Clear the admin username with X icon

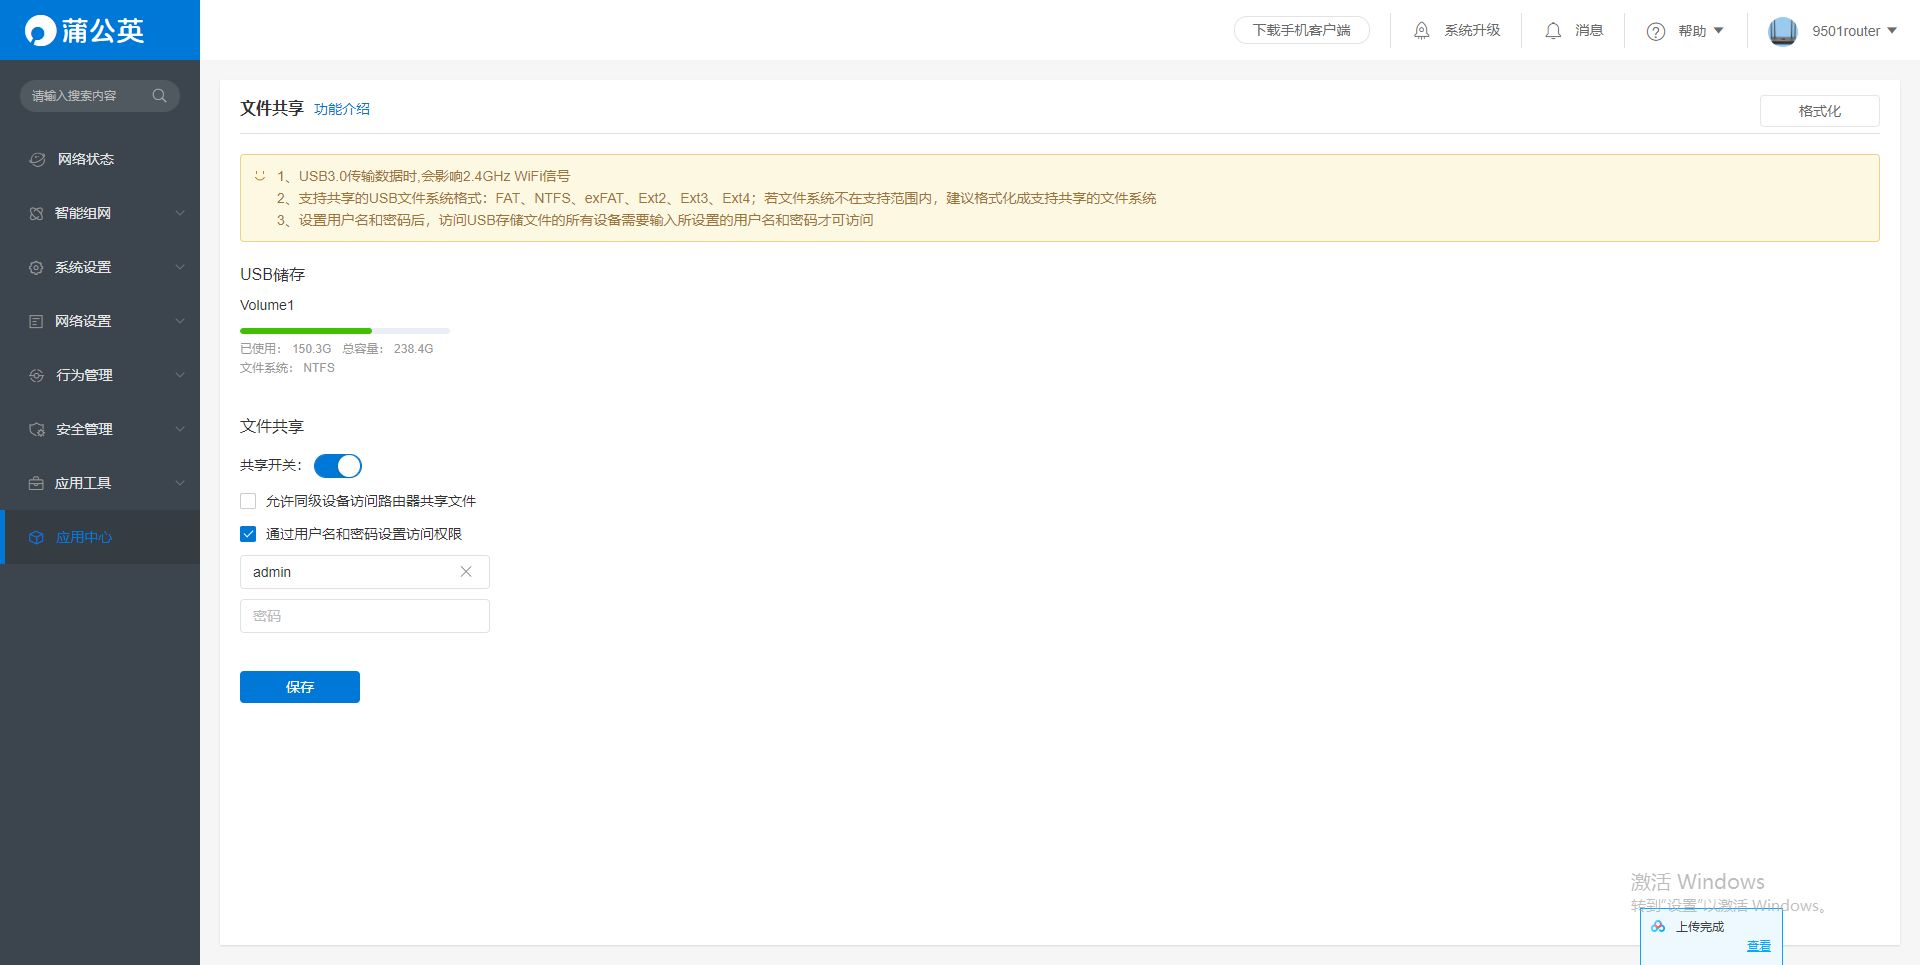[466, 572]
